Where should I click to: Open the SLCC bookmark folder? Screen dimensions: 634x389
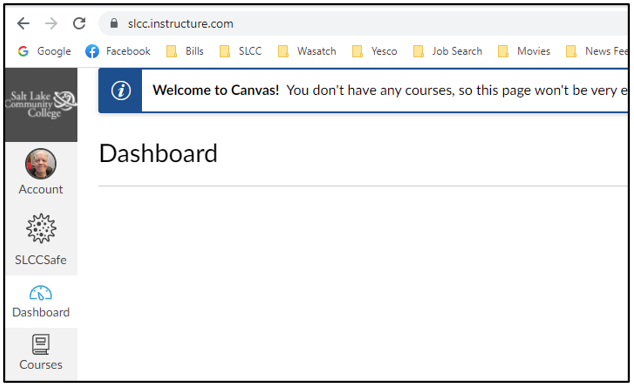(241, 51)
